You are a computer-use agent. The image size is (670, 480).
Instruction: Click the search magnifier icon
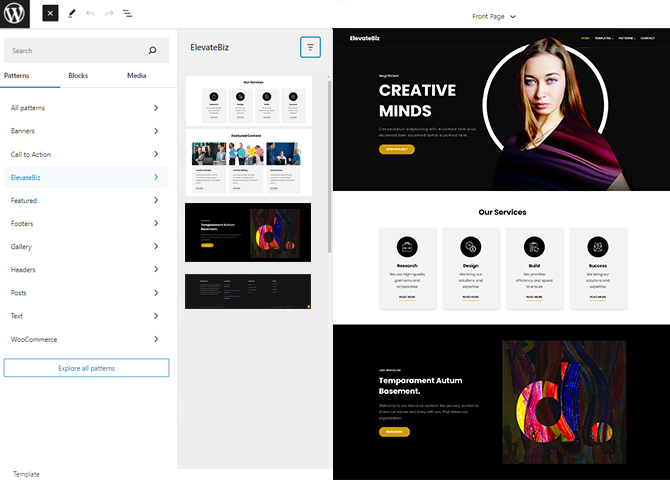[x=152, y=50]
